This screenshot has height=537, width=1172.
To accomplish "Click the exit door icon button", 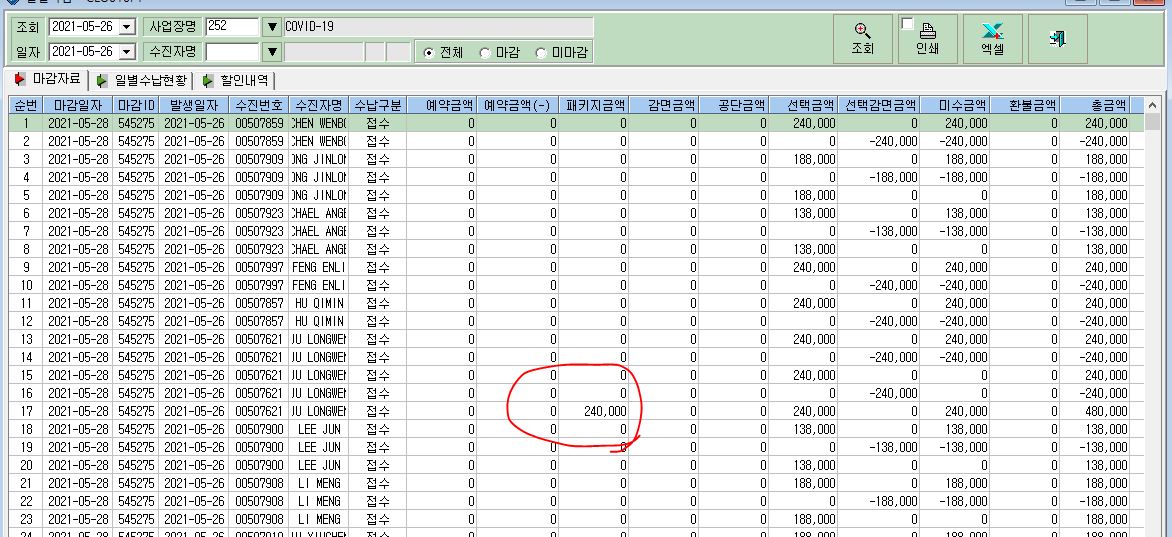I will pos(1058,40).
